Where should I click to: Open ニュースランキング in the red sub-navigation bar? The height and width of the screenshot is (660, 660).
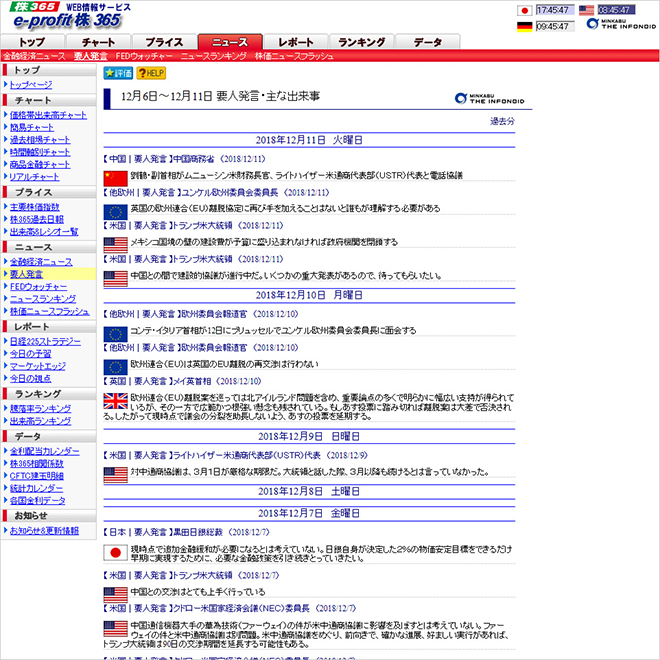213,56
